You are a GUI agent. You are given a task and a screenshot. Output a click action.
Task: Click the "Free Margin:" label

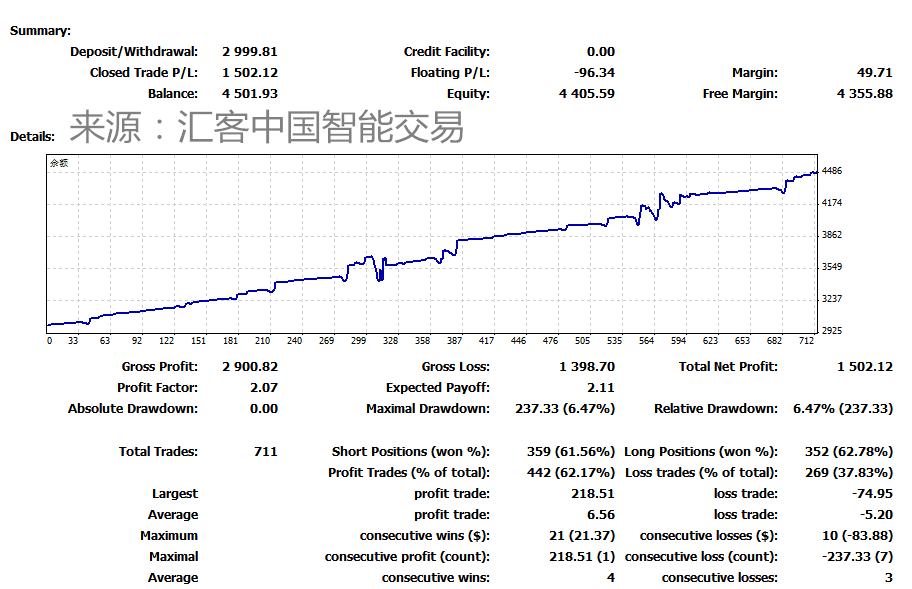[740, 94]
